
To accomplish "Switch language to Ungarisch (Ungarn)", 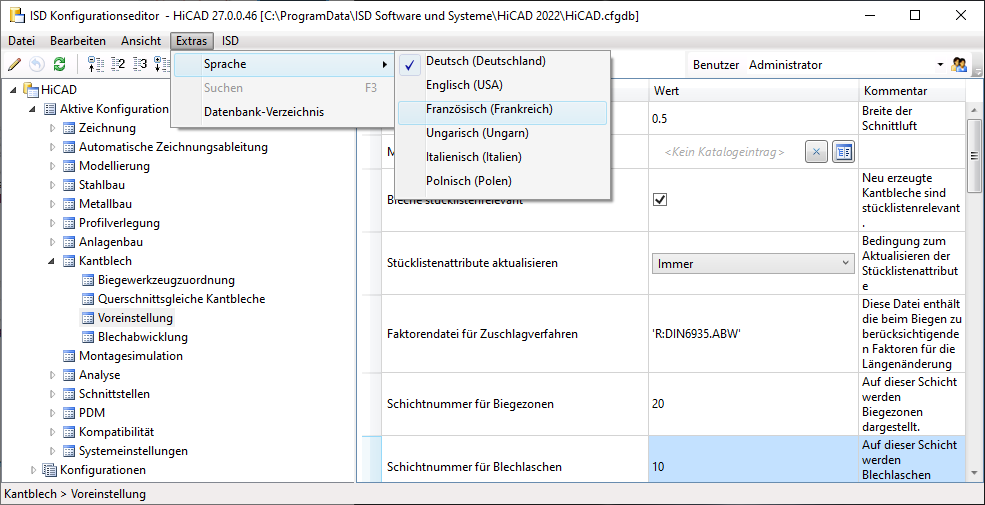I will pos(503,133).
